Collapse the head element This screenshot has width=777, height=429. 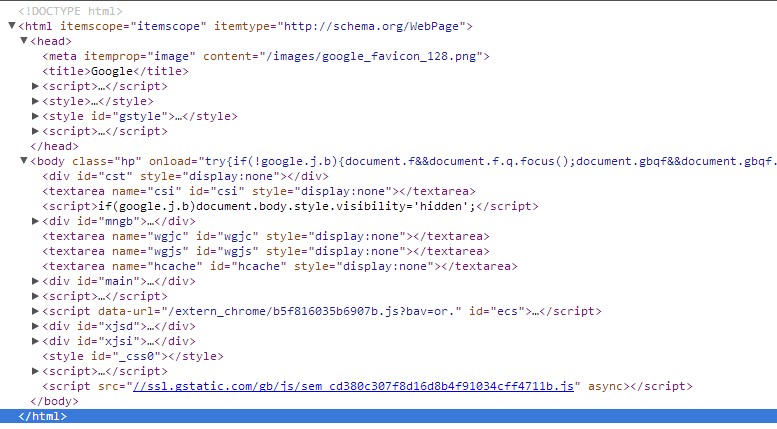(23, 40)
